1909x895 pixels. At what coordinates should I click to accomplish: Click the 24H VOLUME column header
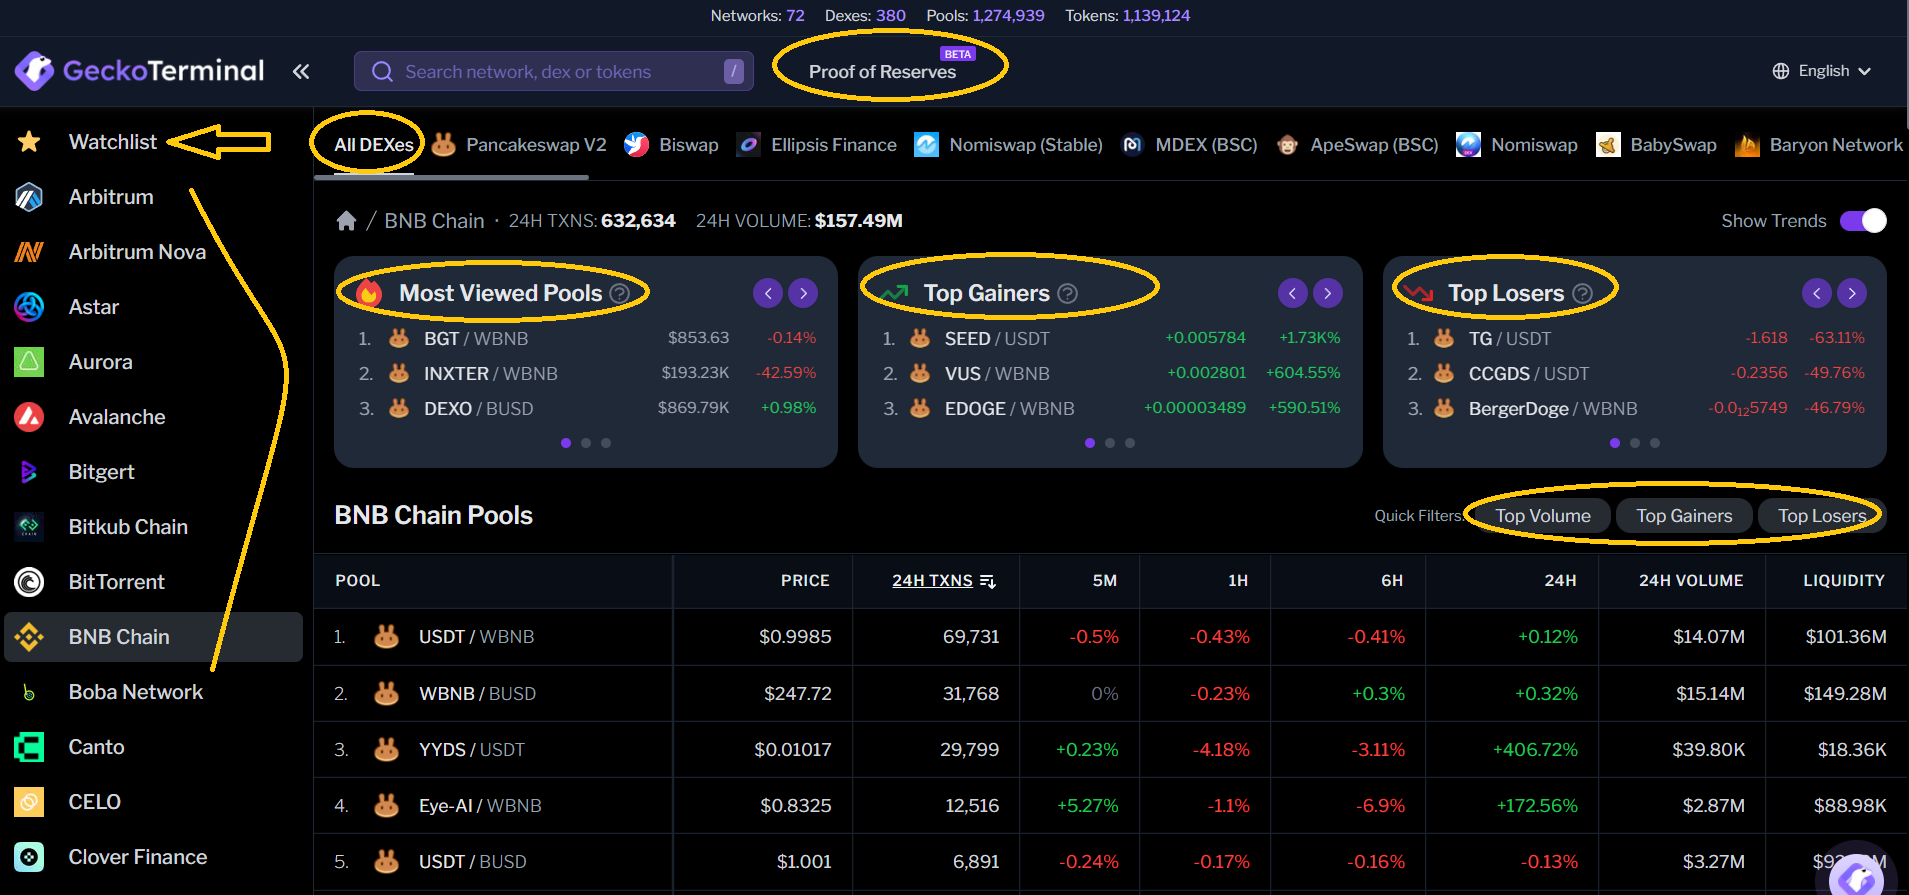[1691, 581]
